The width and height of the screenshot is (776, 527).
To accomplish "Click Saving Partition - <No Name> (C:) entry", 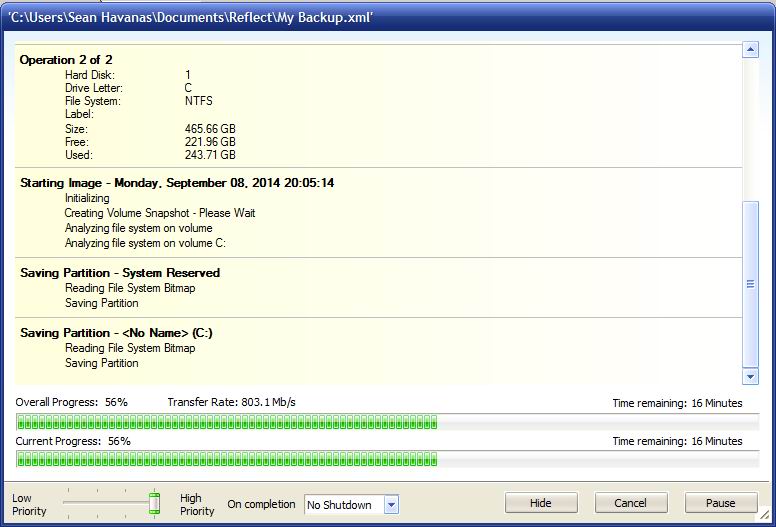I will point(116,333).
